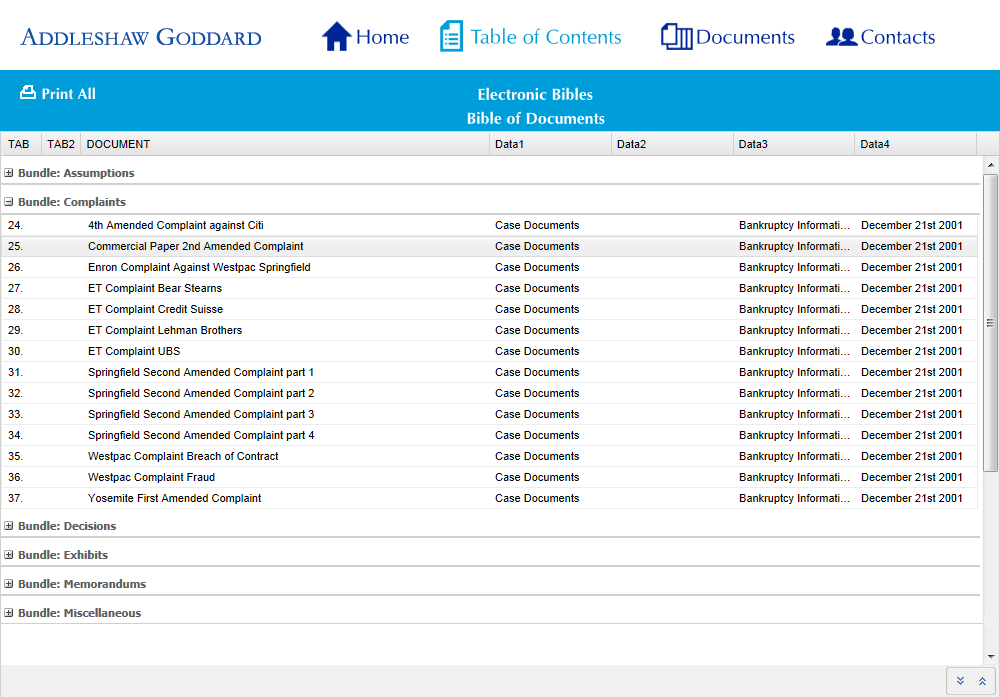
Task: Click the Addleshaw Goddard logo
Action: point(141,37)
